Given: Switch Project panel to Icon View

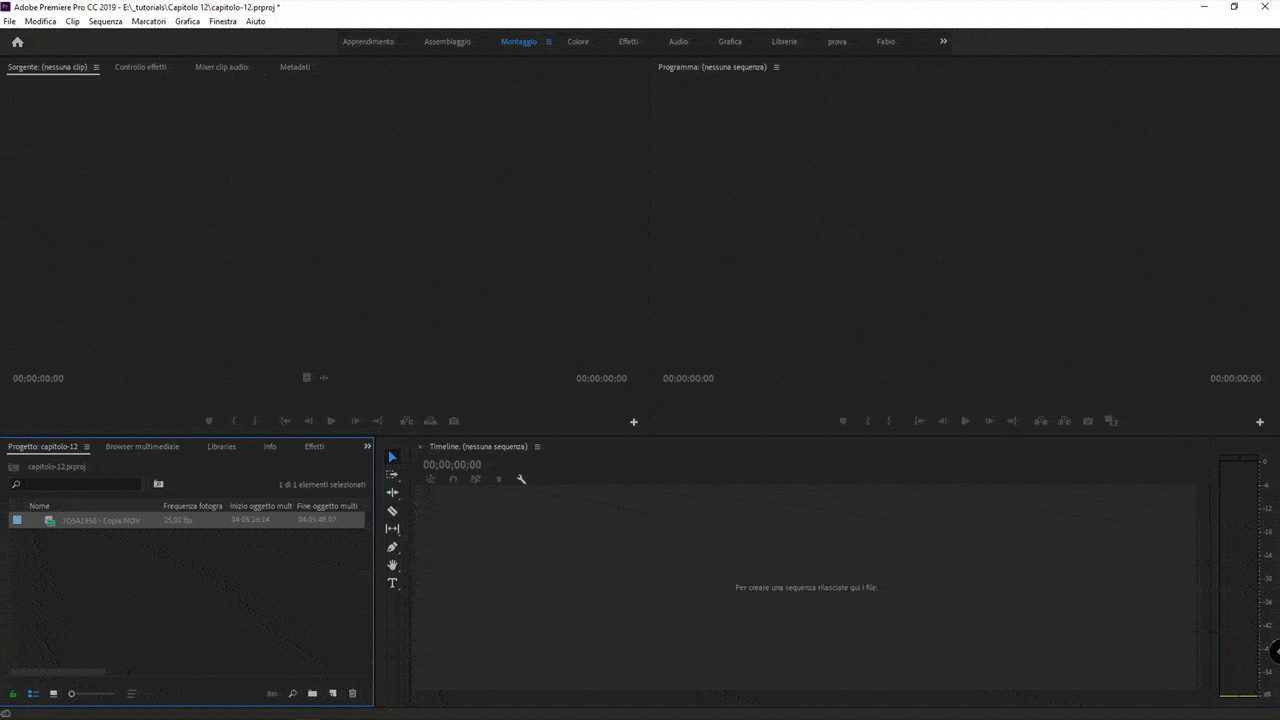Looking at the screenshot, I should click(53, 693).
